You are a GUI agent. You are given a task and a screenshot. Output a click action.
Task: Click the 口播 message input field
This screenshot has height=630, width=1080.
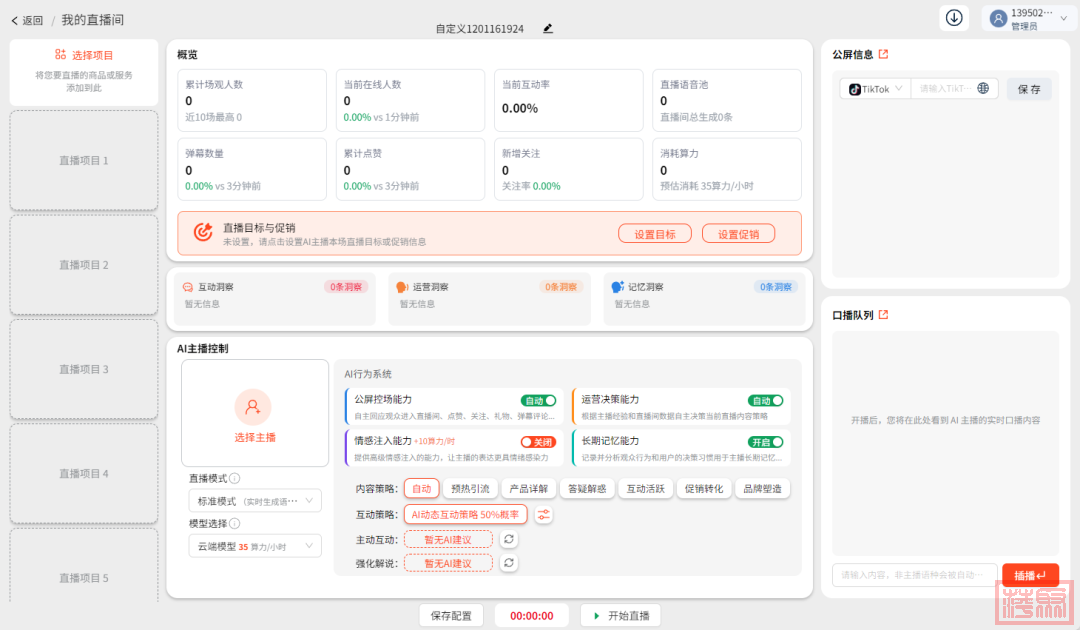tap(913, 575)
